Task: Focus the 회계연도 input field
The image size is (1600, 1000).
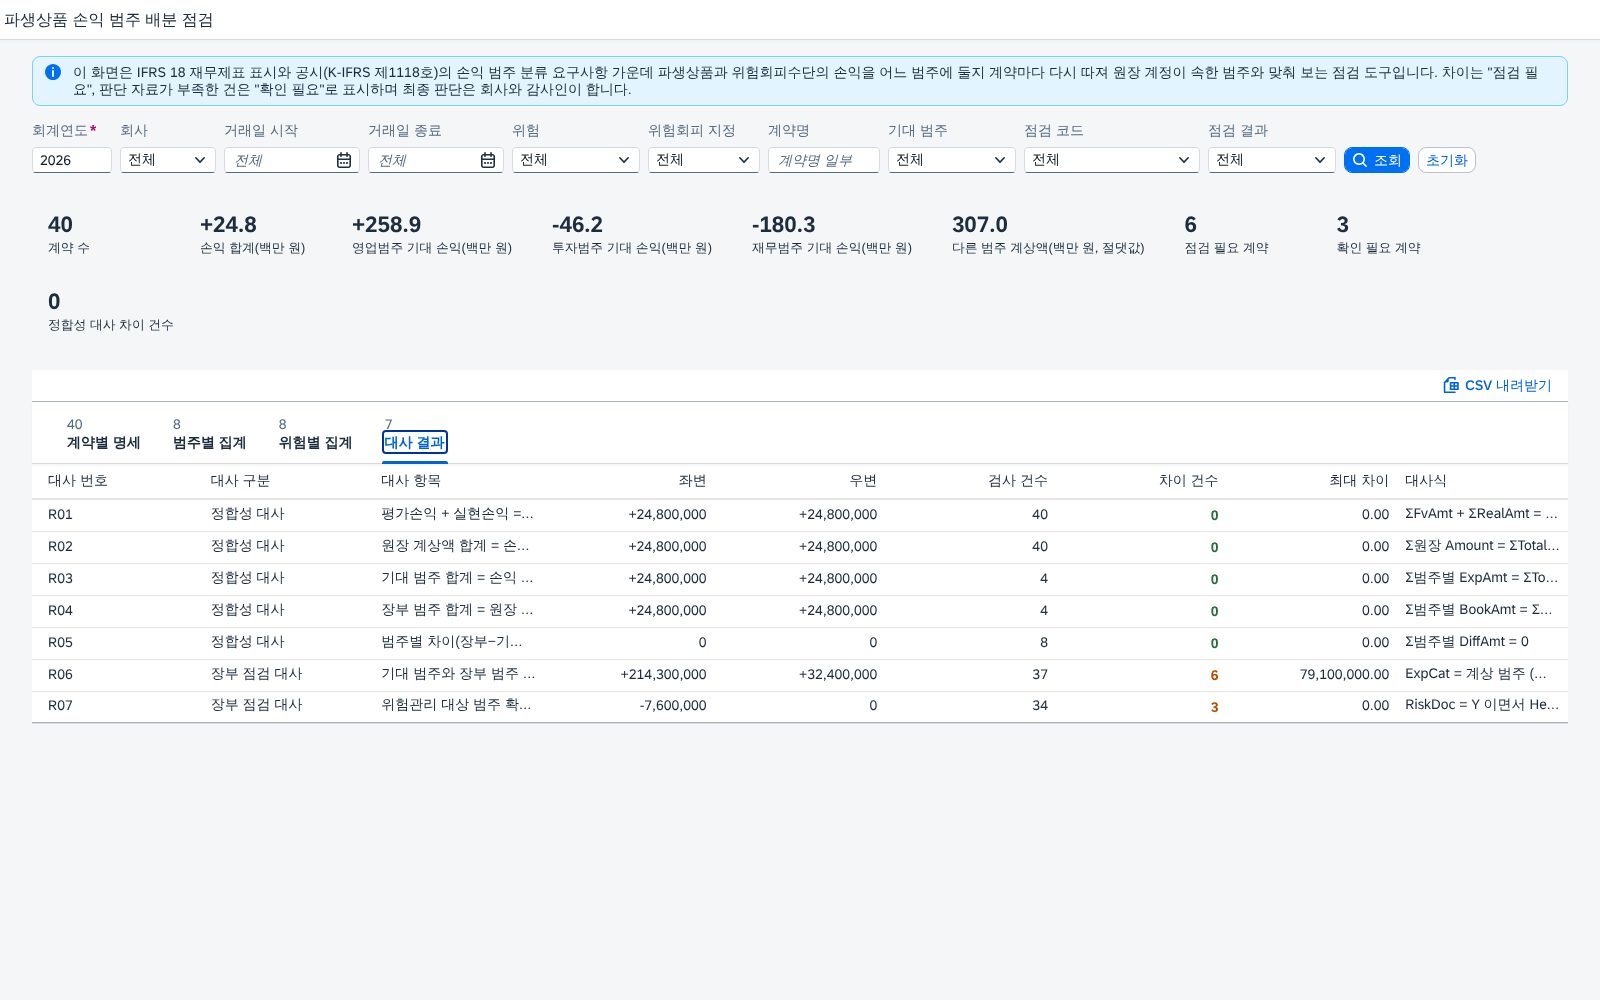Action: pyautogui.click(x=72, y=160)
